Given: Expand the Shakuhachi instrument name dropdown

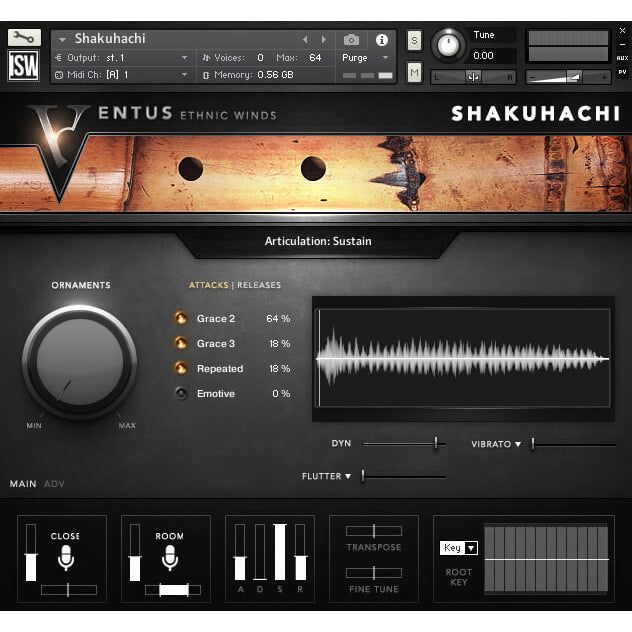Looking at the screenshot, I should coord(62,40).
